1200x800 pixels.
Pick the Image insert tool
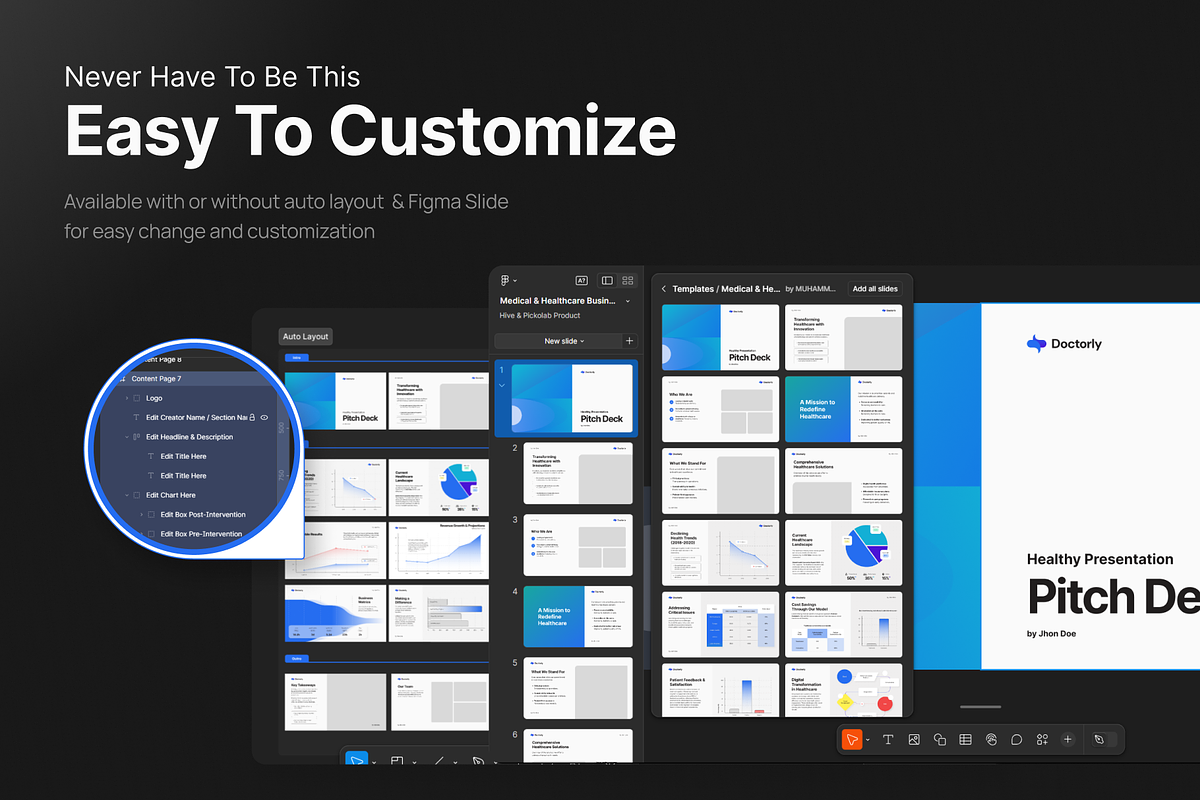[x=914, y=739]
